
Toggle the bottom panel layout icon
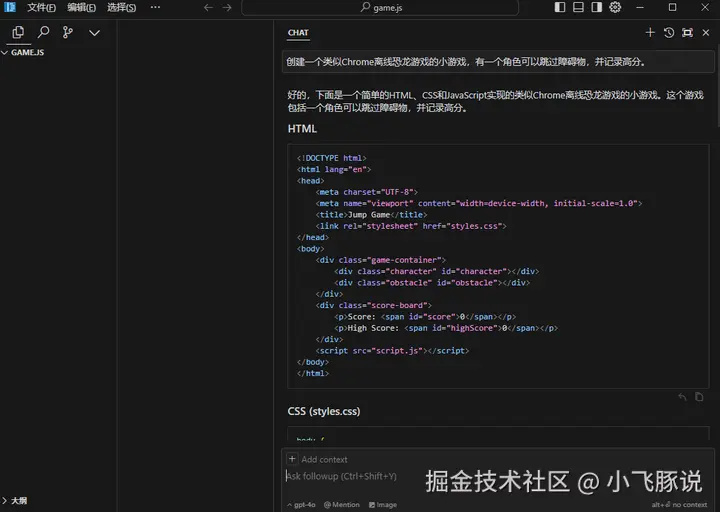pyautogui.click(x=578, y=7)
